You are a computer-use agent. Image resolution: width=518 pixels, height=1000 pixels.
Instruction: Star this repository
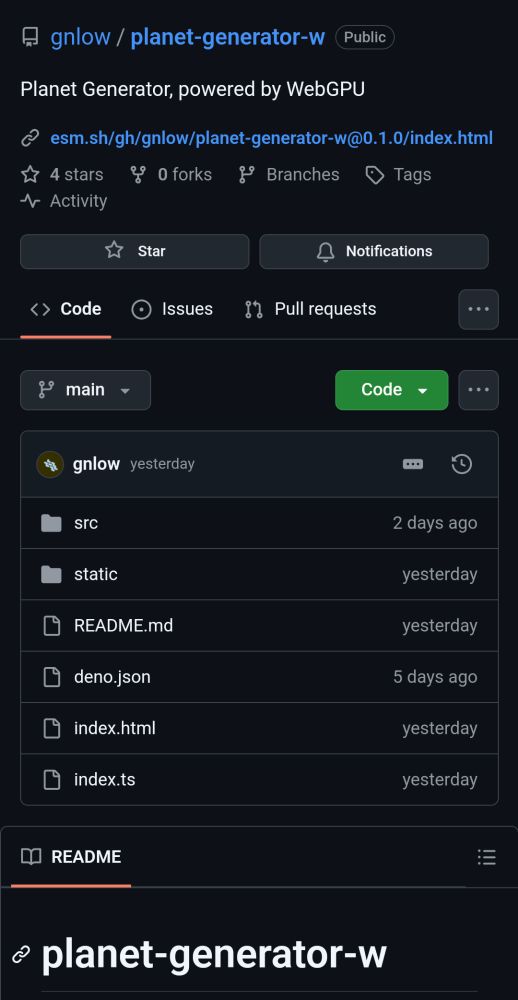(x=135, y=251)
